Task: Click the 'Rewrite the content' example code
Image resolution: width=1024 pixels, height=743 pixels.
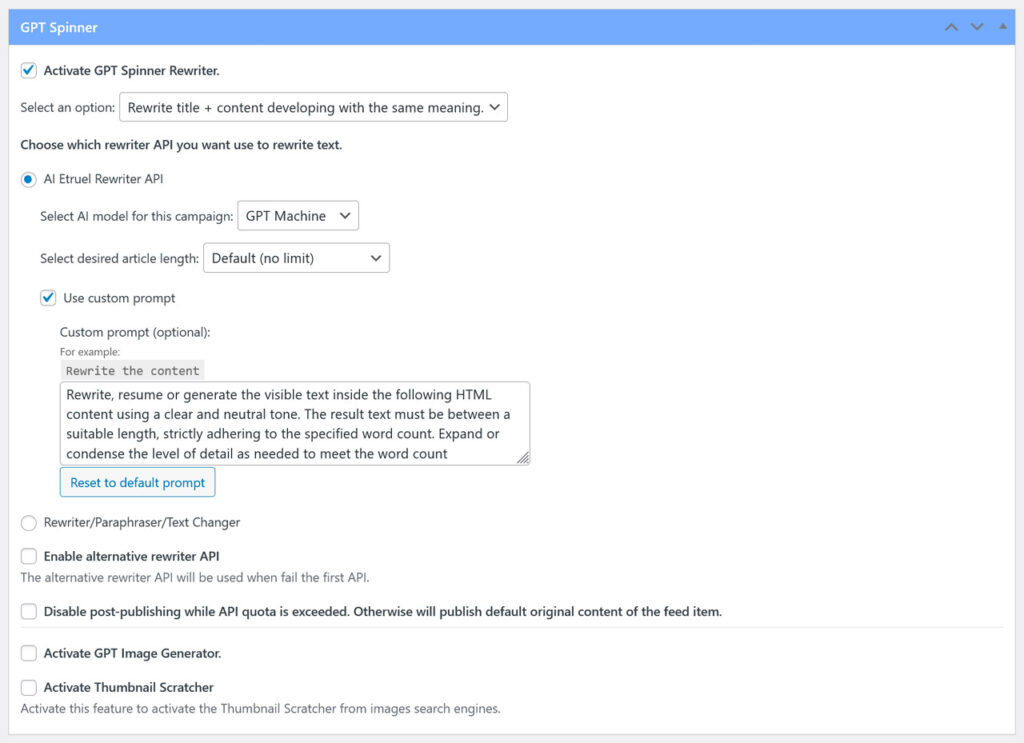Action: pos(132,371)
